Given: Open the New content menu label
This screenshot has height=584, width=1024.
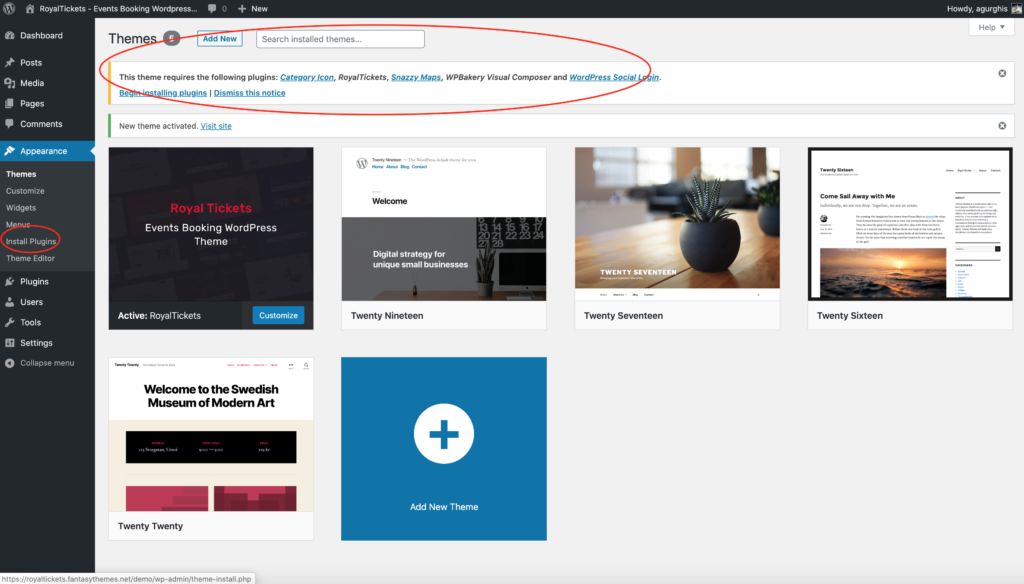Looking at the screenshot, I should [x=259, y=8].
